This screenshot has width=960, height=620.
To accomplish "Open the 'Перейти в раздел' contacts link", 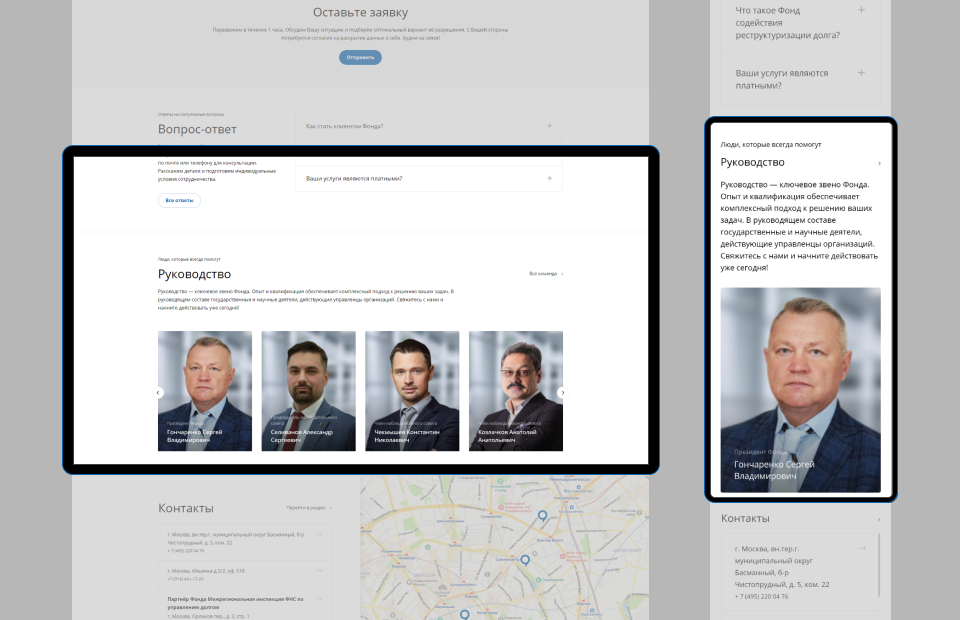I will point(309,508).
